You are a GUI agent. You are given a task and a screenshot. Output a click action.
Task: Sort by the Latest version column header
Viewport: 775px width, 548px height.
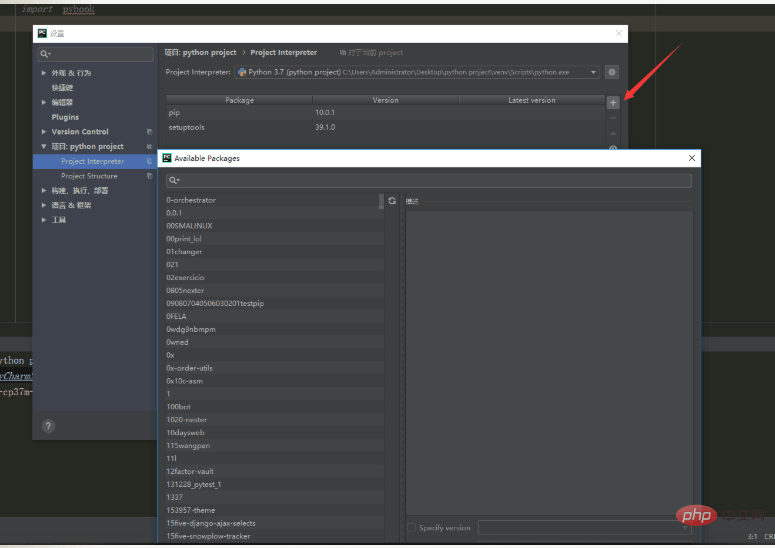tap(532, 100)
